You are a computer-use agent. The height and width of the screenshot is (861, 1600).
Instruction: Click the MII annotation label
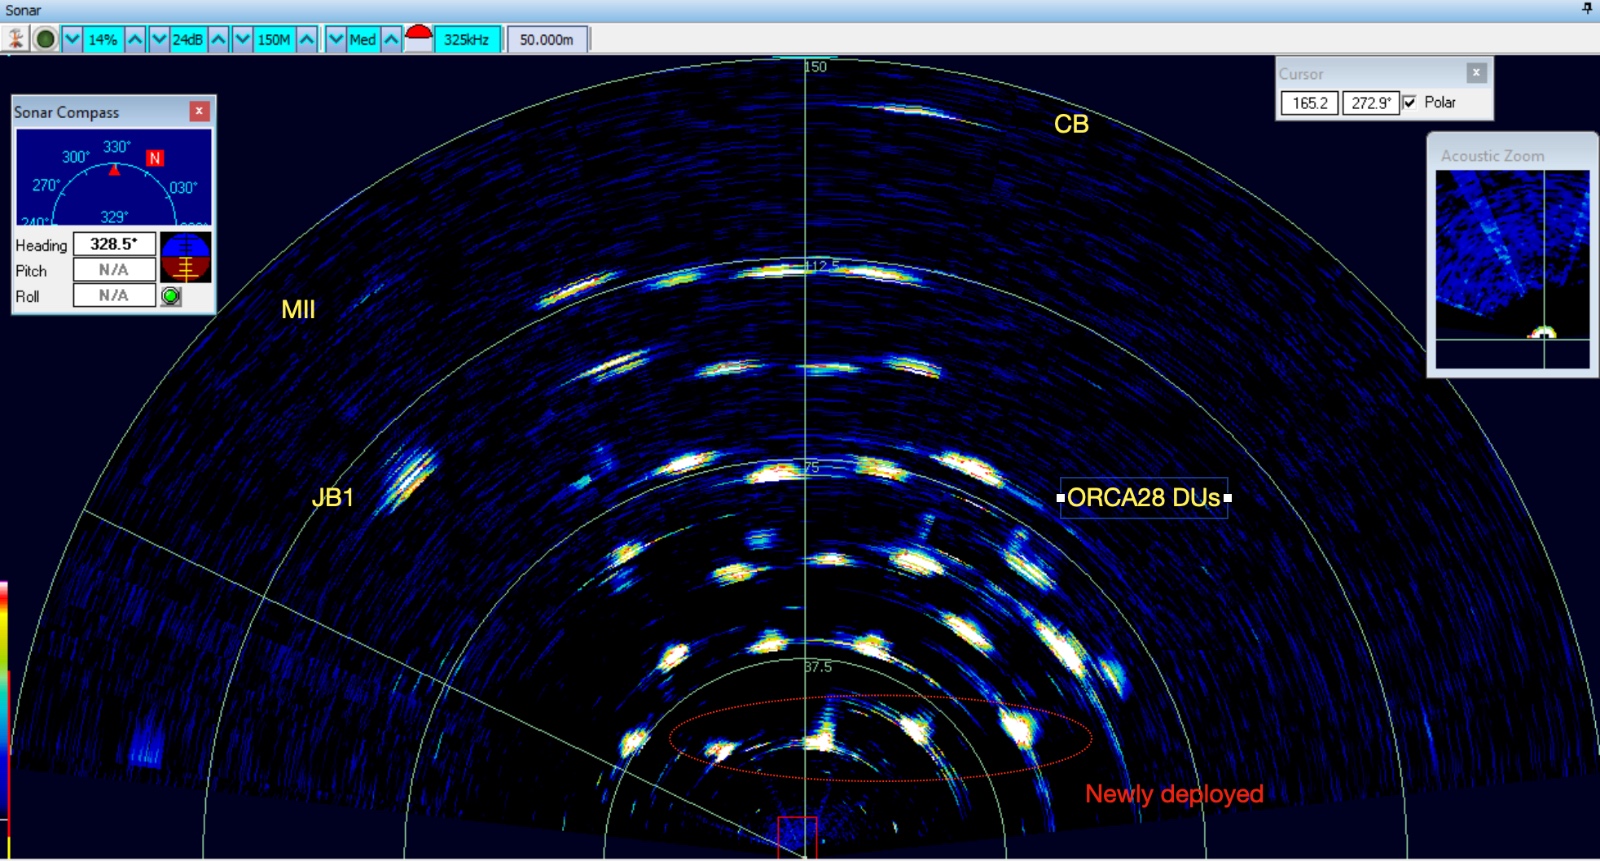click(x=298, y=309)
